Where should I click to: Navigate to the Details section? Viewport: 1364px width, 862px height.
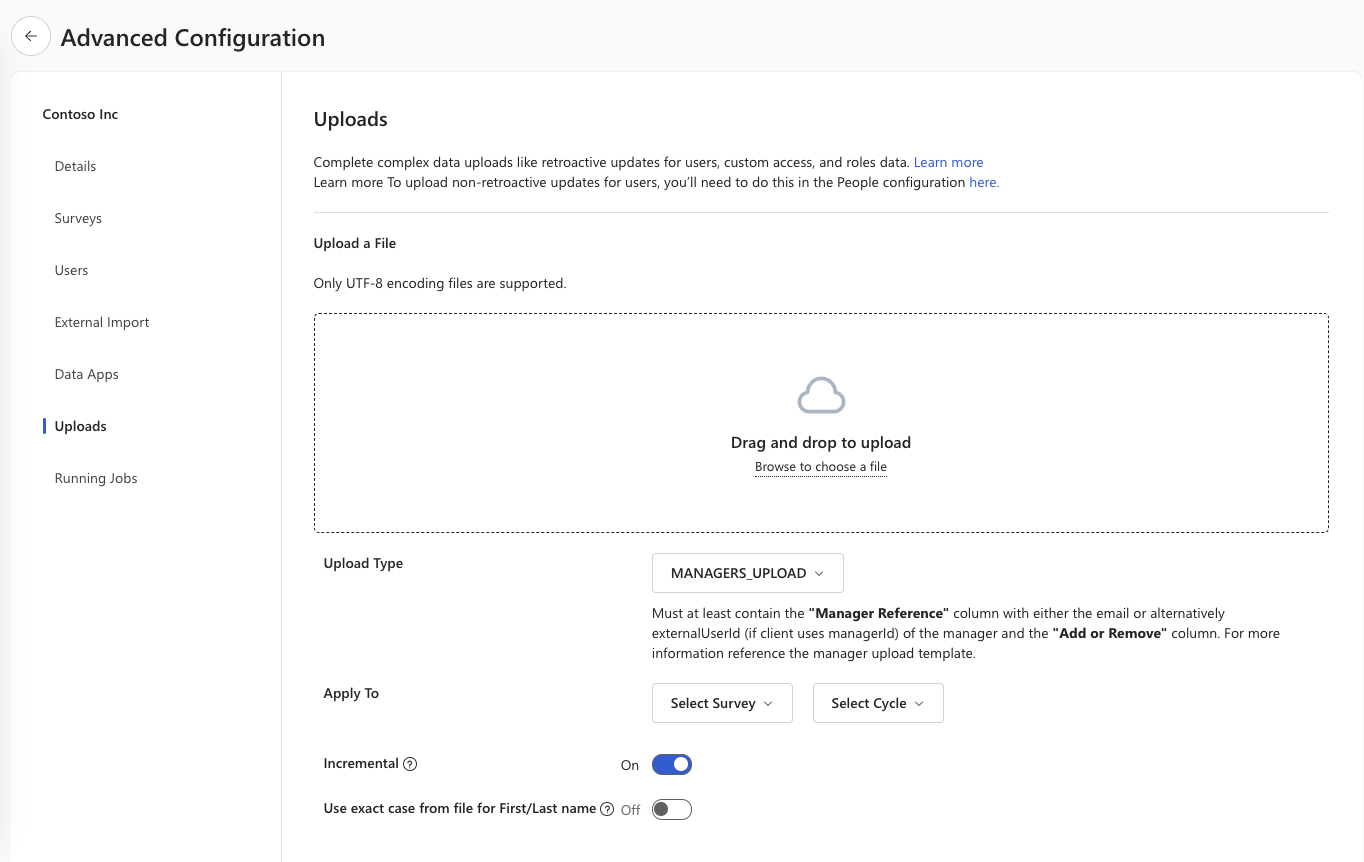pos(75,166)
